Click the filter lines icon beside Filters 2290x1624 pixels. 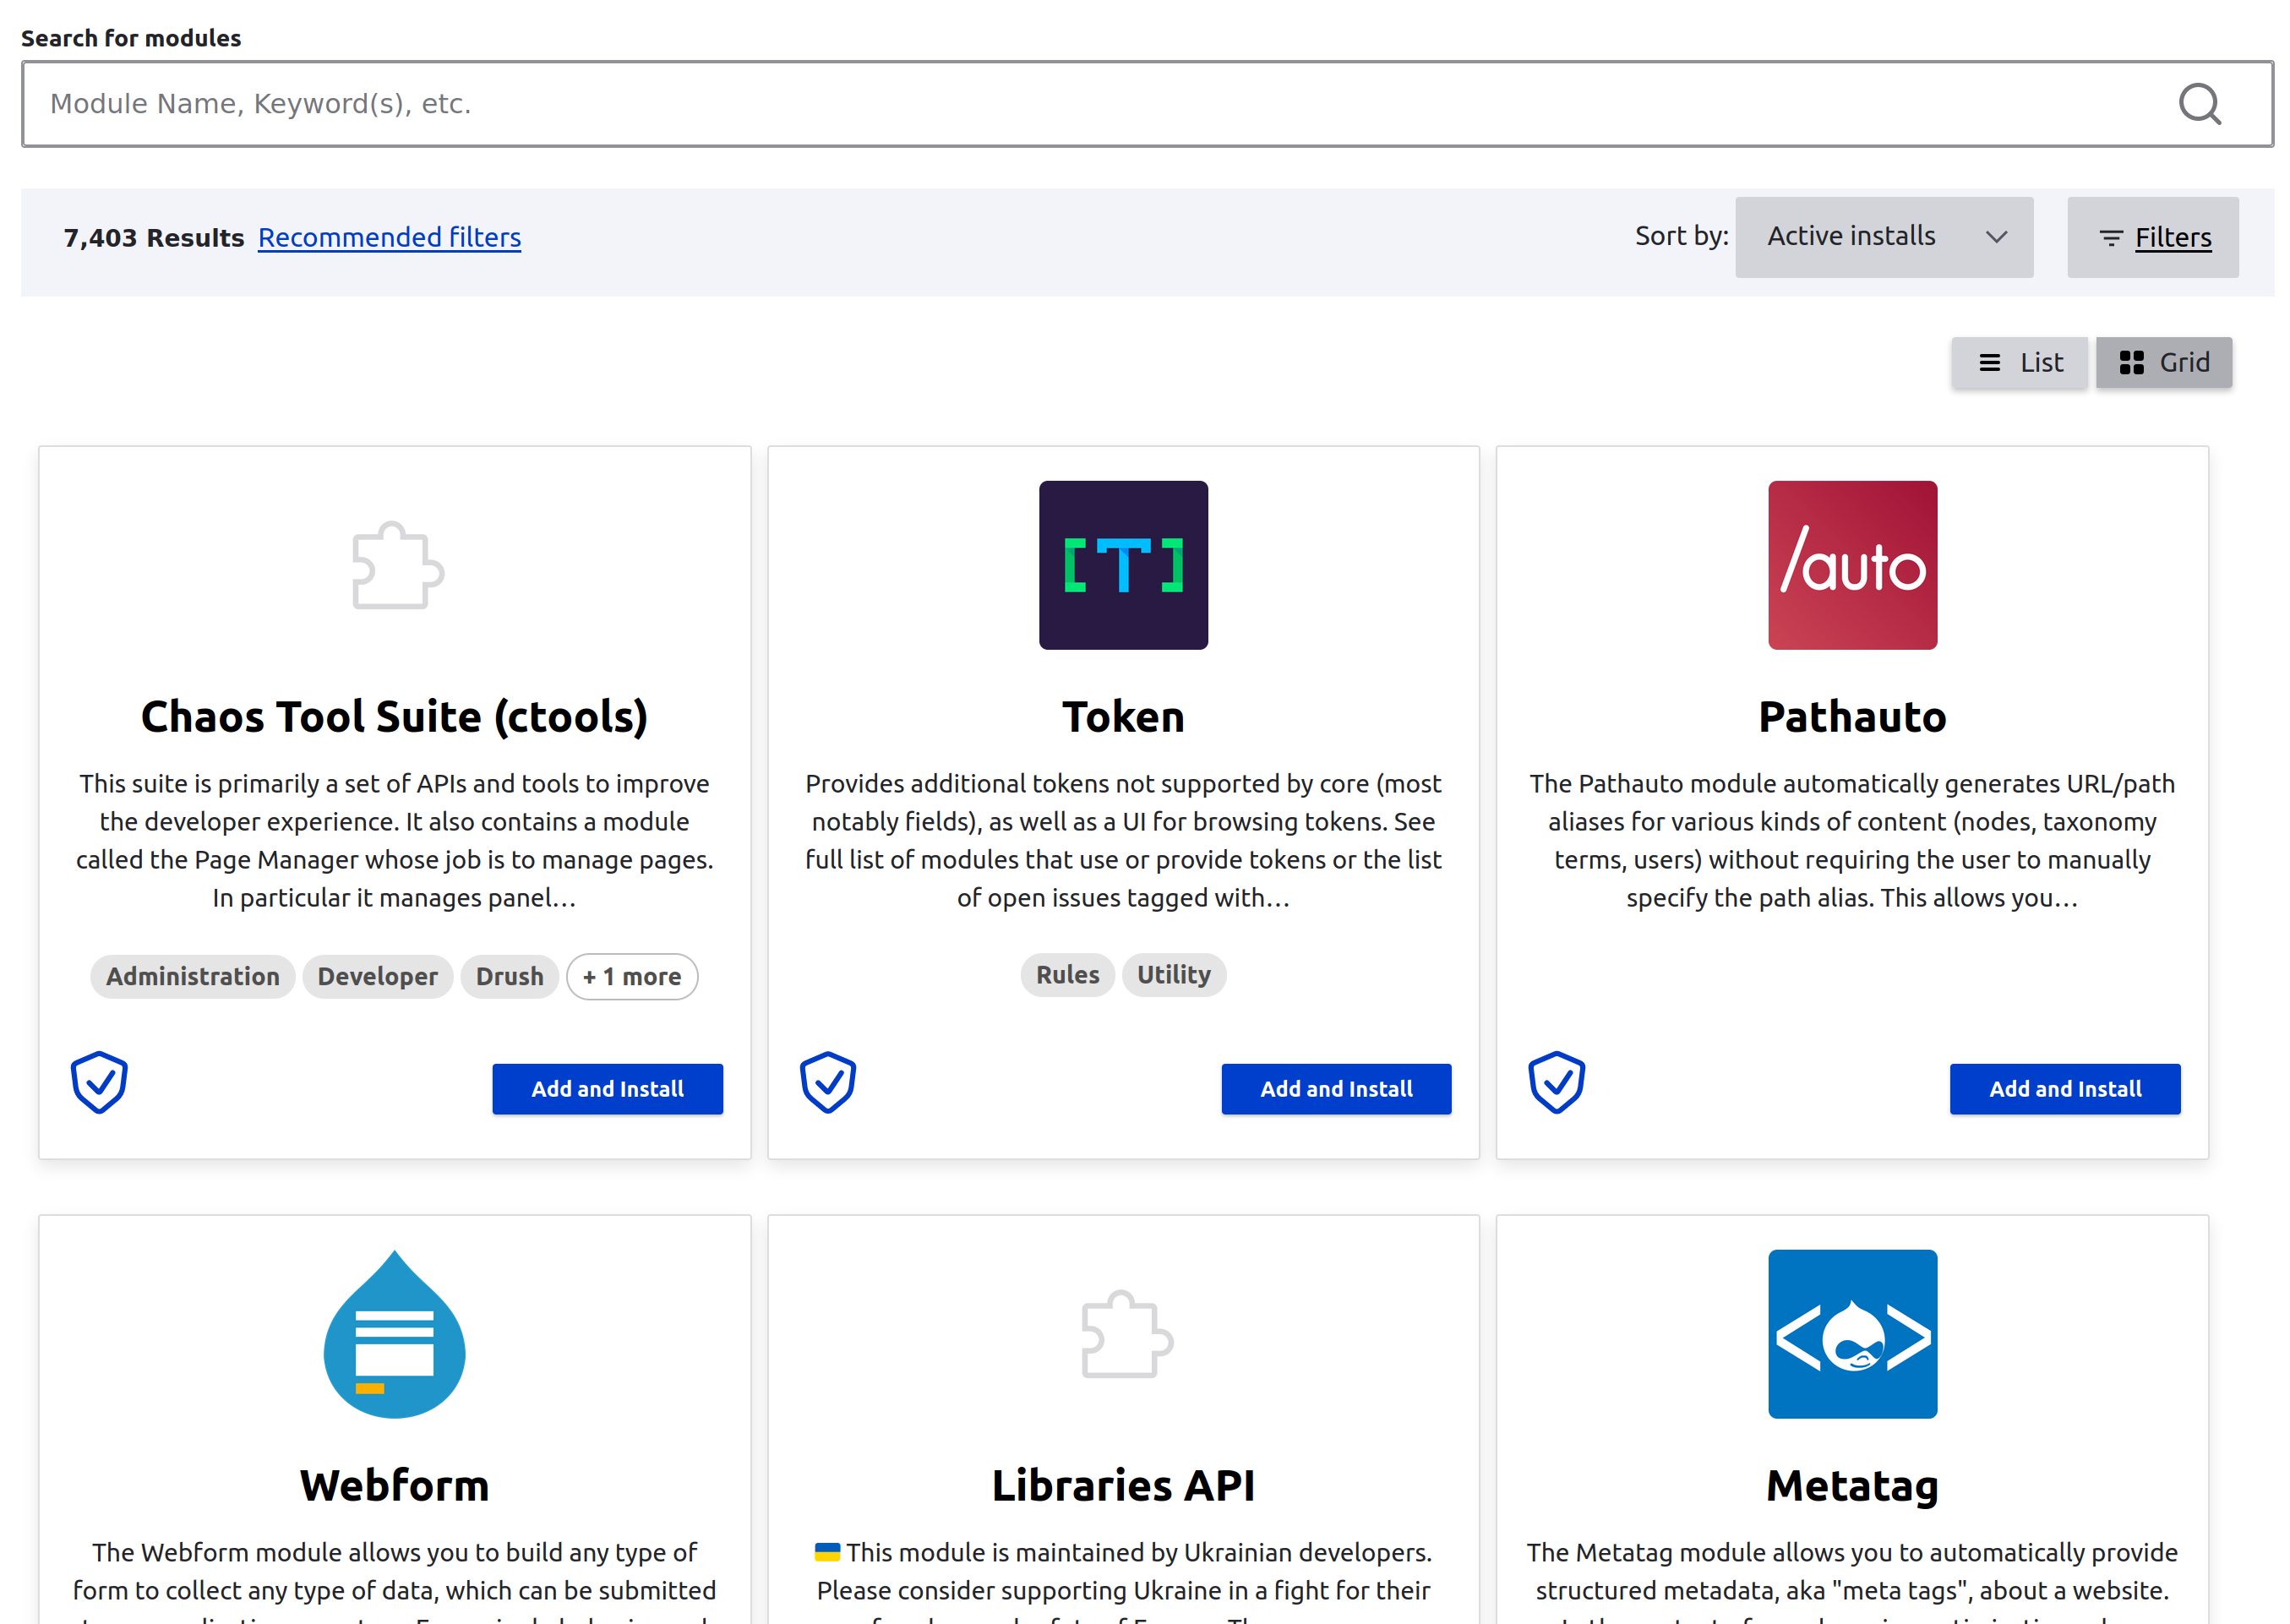pos(2110,238)
